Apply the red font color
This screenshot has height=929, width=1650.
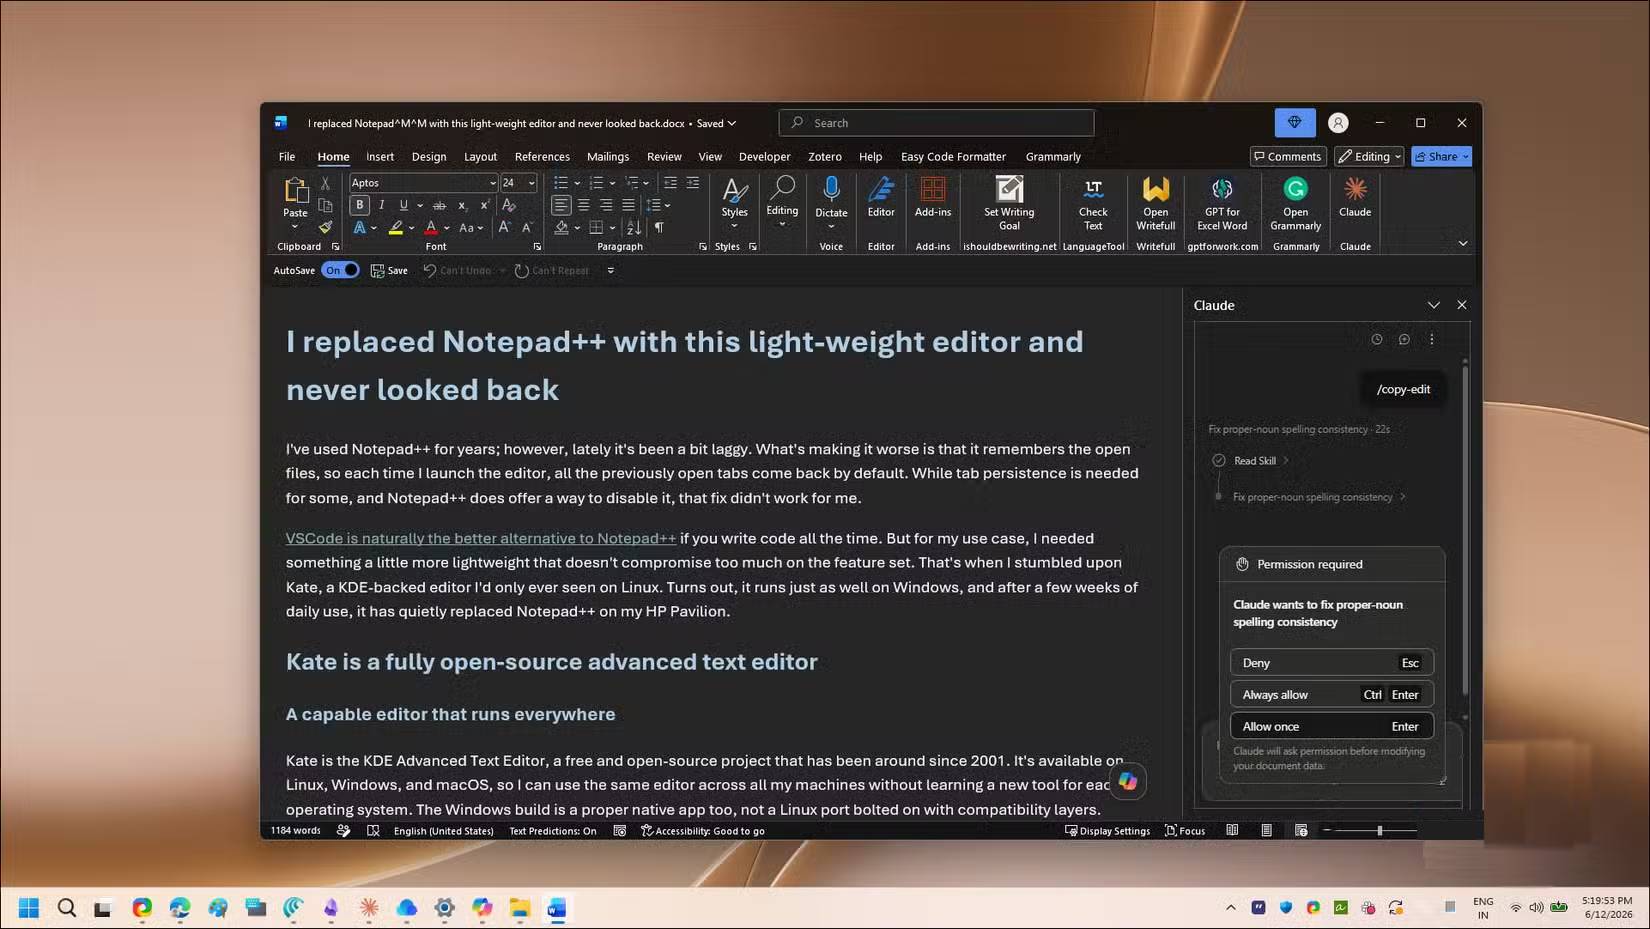pos(431,228)
